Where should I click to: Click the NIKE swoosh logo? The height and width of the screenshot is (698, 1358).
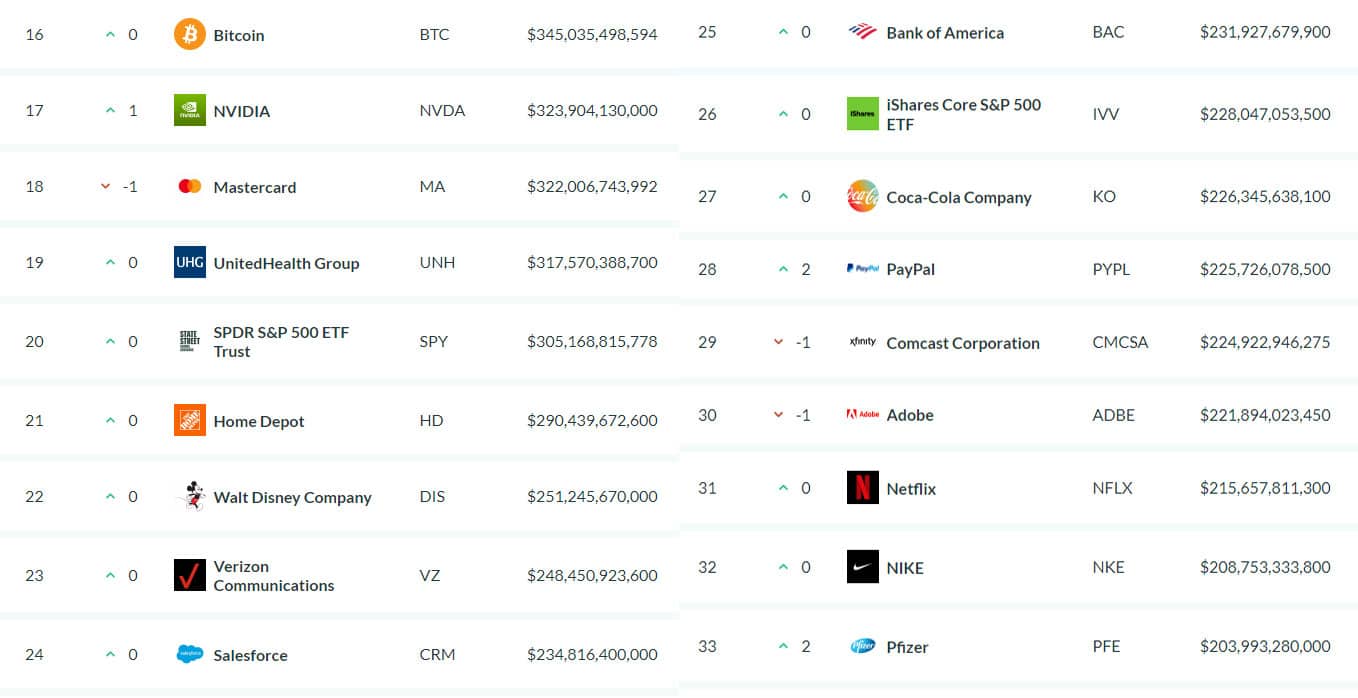862,567
